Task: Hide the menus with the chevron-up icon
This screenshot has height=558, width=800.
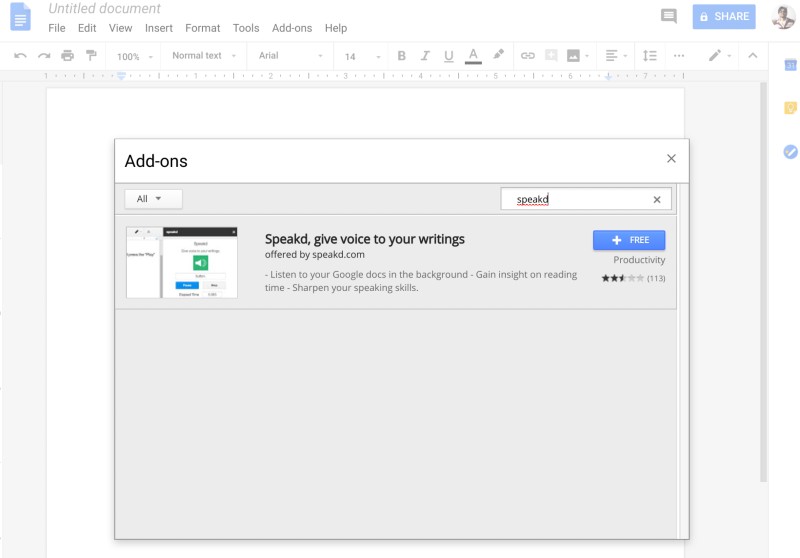Action: tap(753, 56)
